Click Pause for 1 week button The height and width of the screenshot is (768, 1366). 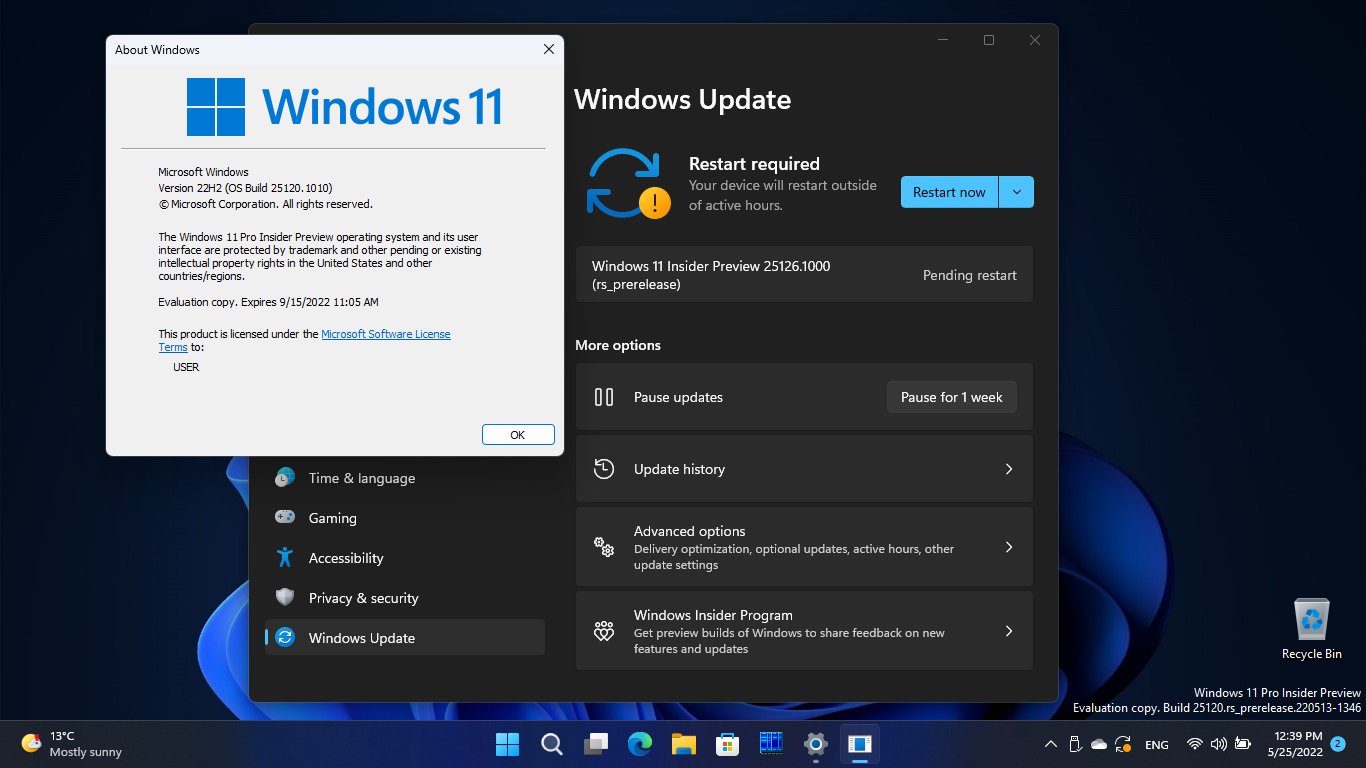951,397
